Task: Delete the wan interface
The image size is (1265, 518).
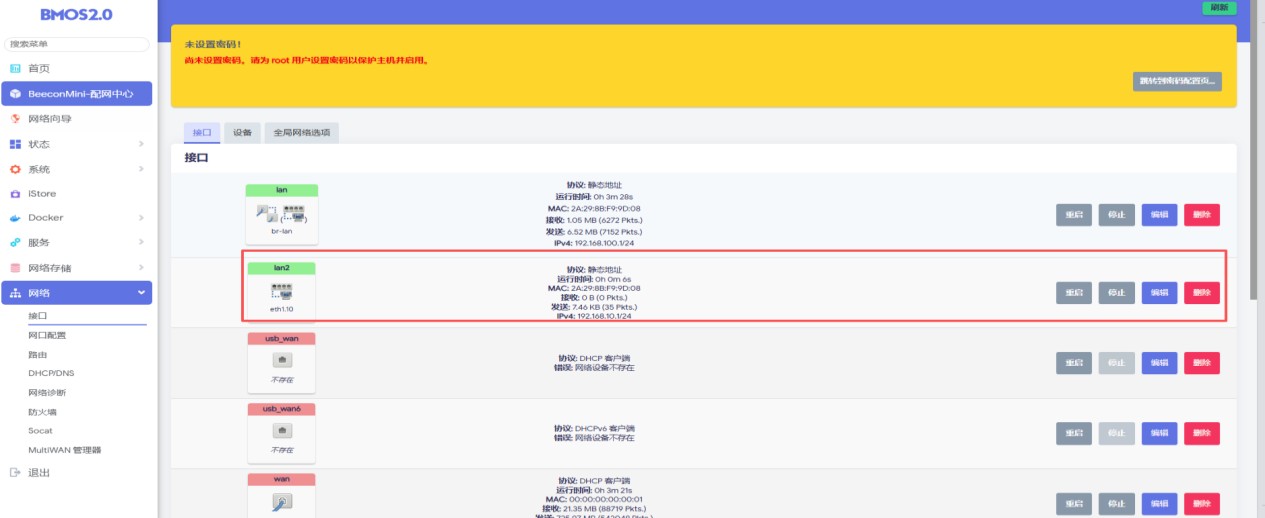Action: 1202,503
